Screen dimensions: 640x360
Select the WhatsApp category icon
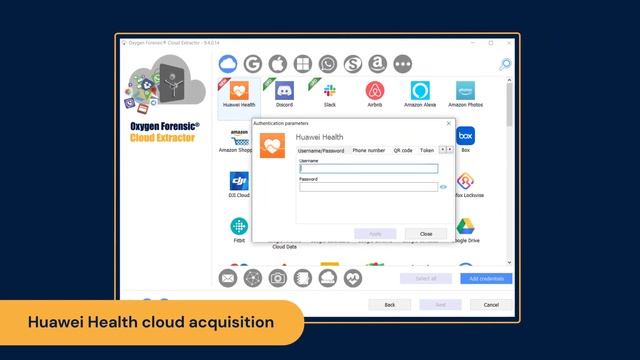pyautogui.click(x=328, y=64)
